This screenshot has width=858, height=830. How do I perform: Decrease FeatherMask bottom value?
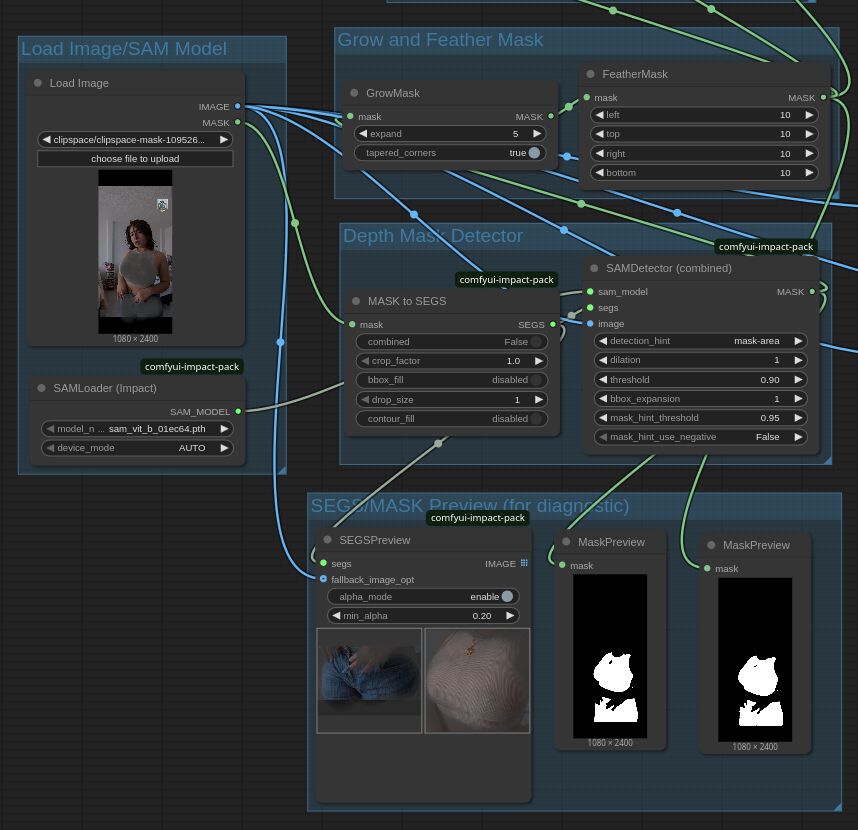[600, 172]
